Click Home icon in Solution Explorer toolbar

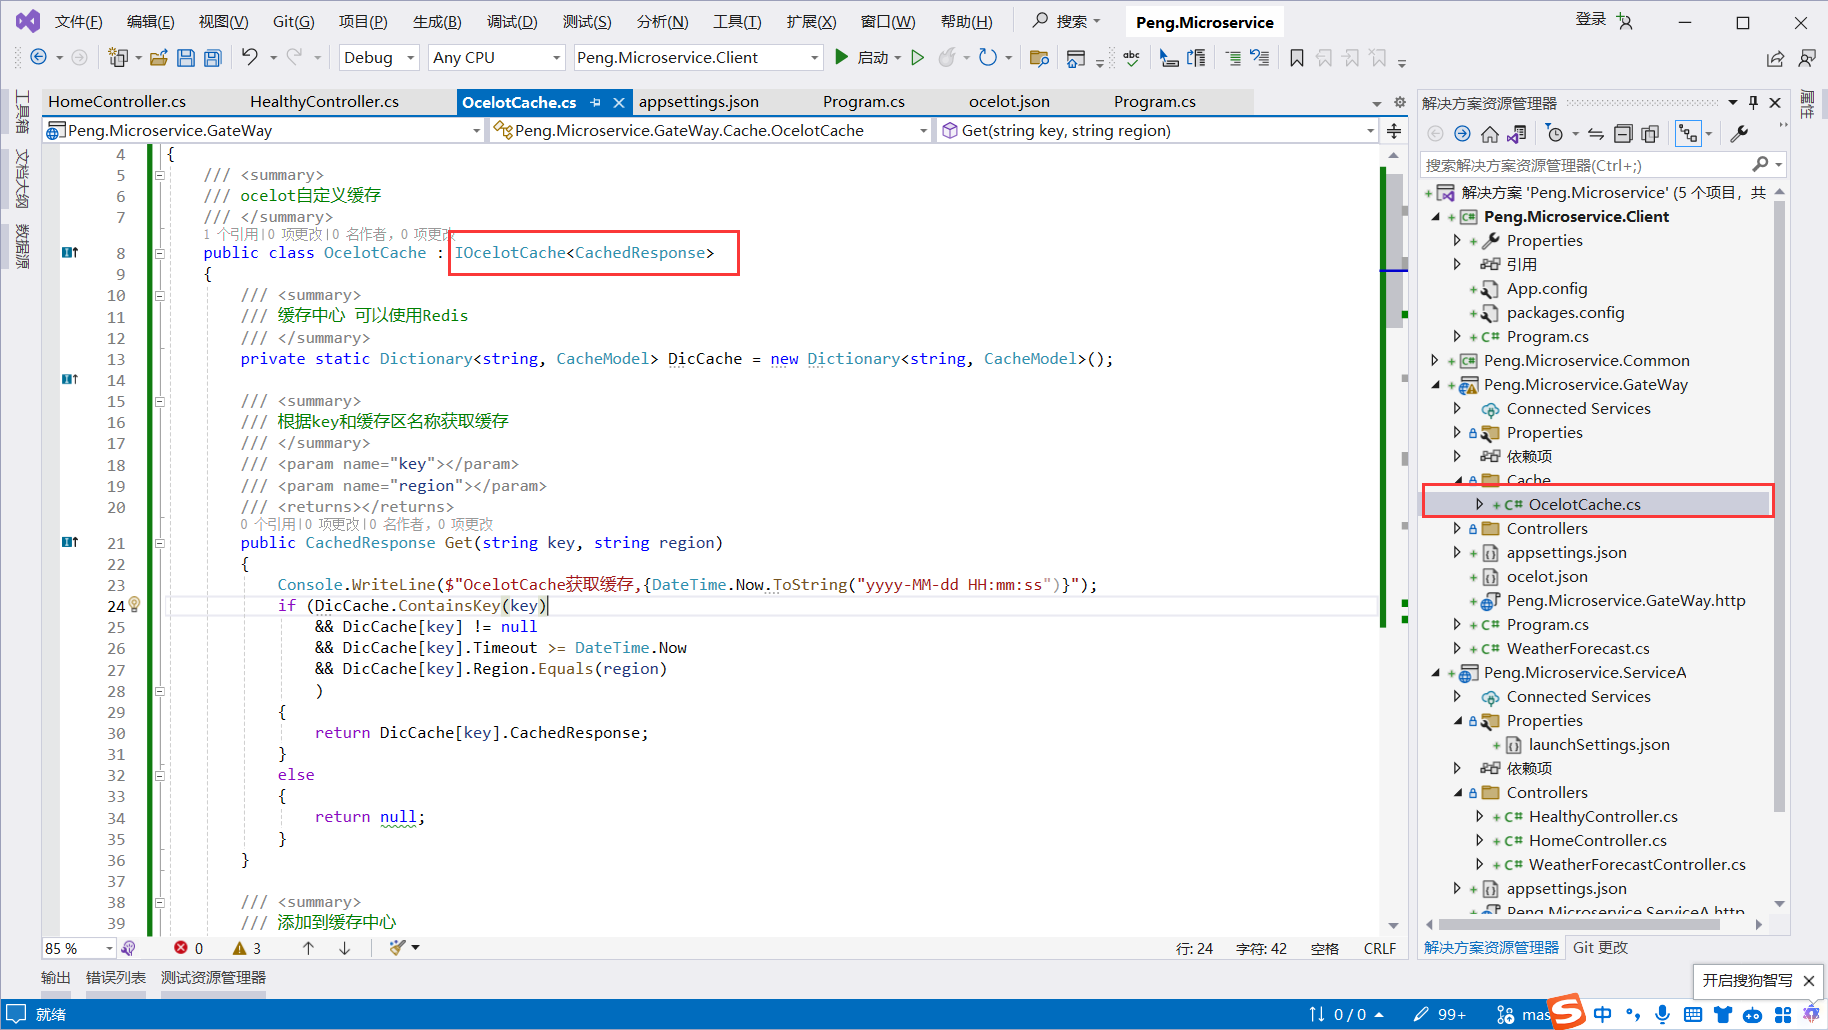(x=1490, y=134)
